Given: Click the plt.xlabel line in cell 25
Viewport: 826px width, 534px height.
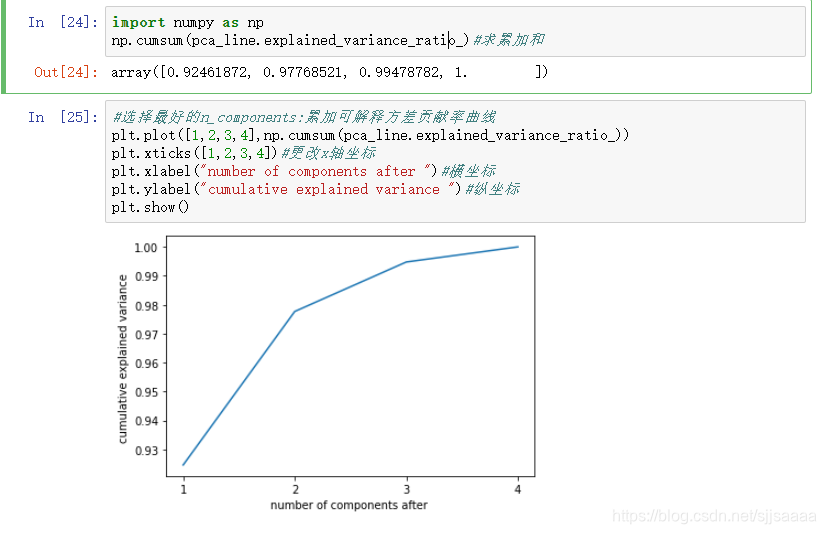Looking at the screenshot, I should [x=303, y=172].
